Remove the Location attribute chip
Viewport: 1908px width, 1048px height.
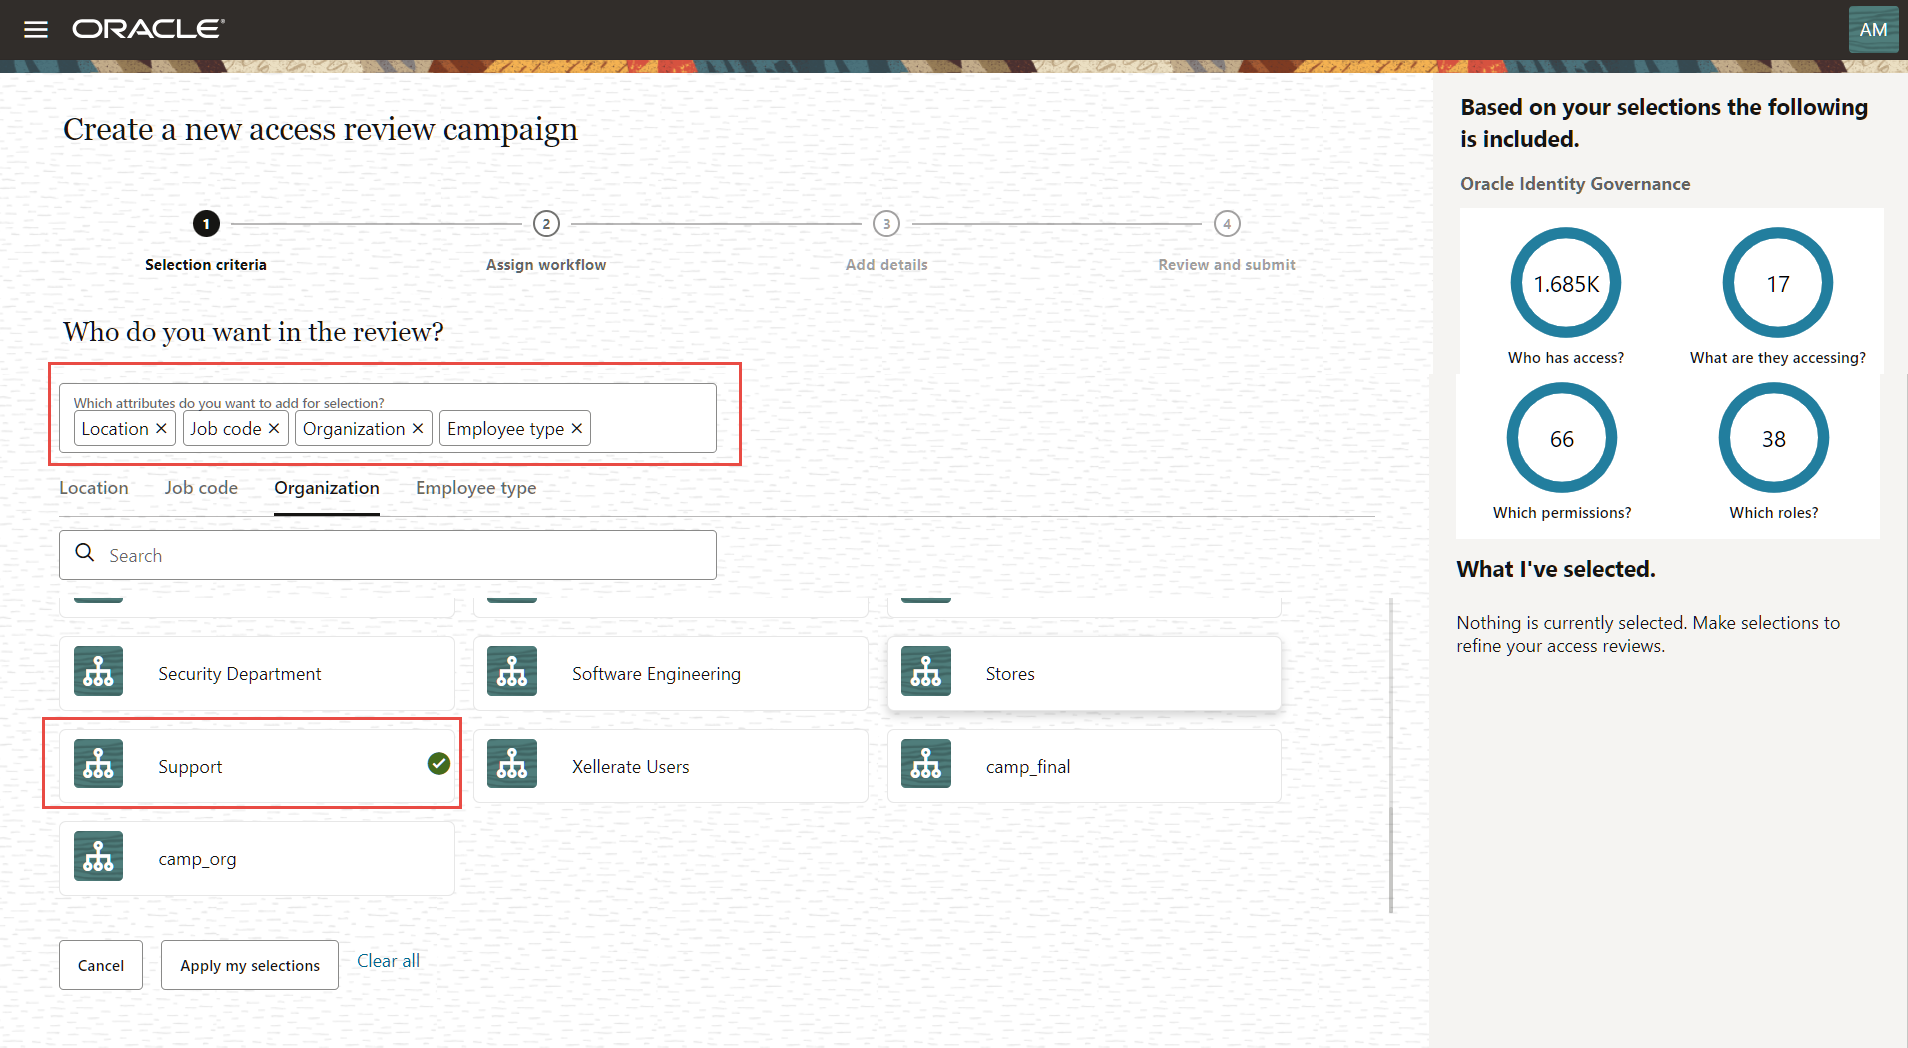pos(161,428)
